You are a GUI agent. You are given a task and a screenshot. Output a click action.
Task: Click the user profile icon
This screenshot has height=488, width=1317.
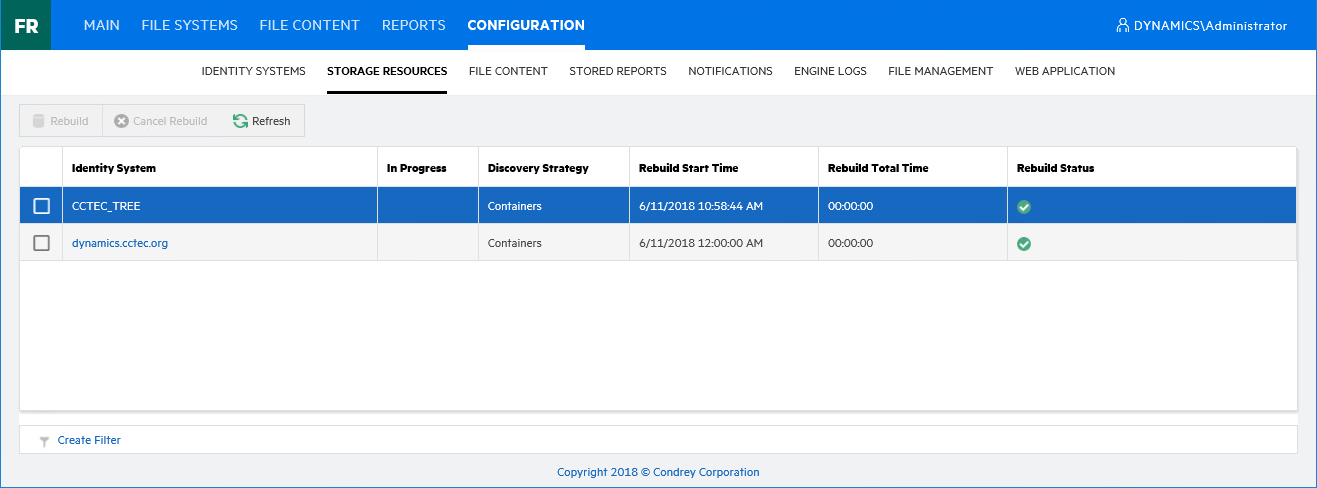point(1122,25)
